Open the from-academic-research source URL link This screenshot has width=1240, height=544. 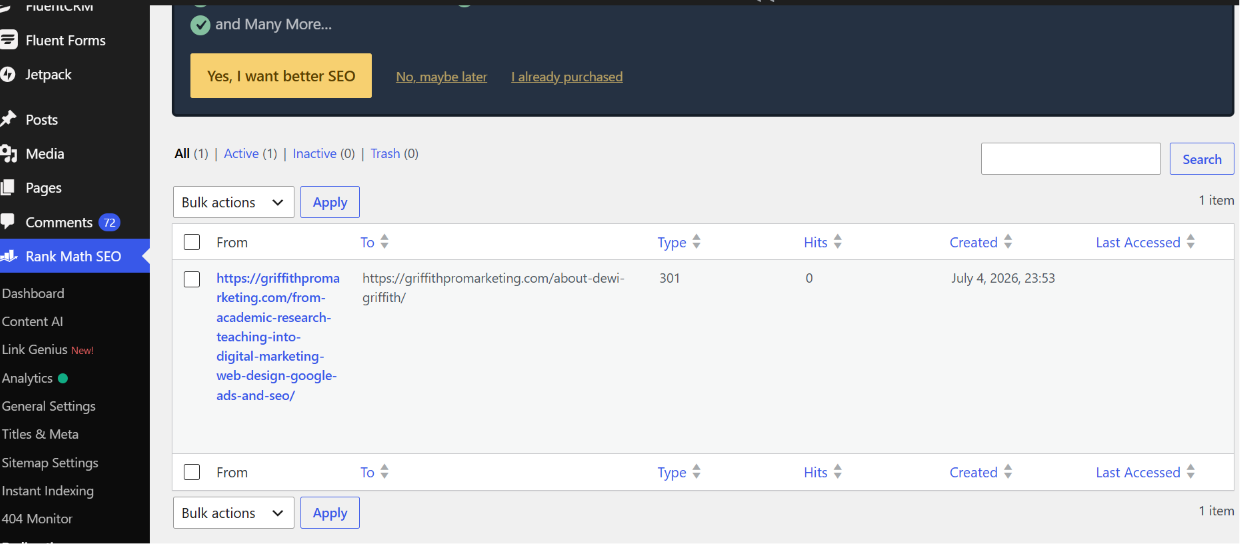pyautogui.click(x=278, y=337)
